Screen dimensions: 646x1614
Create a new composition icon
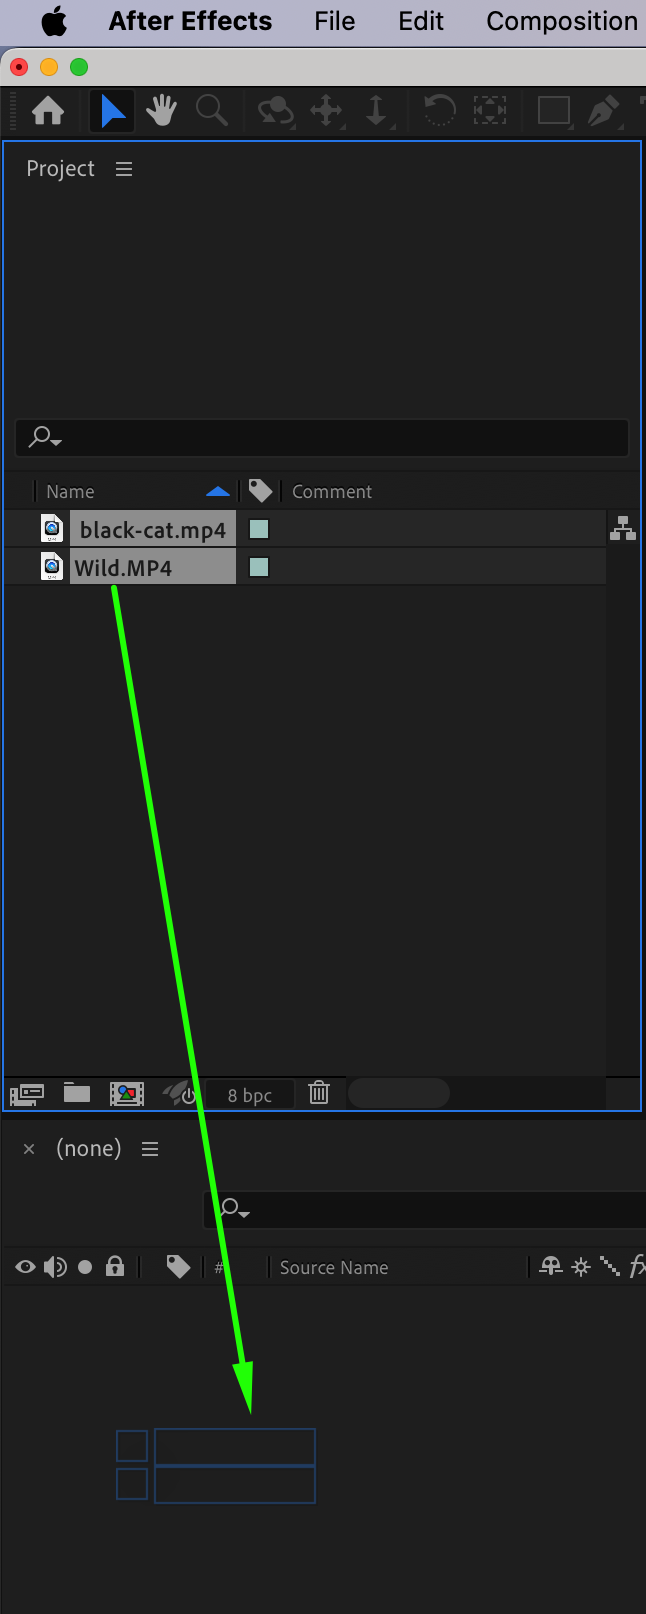127,1093
